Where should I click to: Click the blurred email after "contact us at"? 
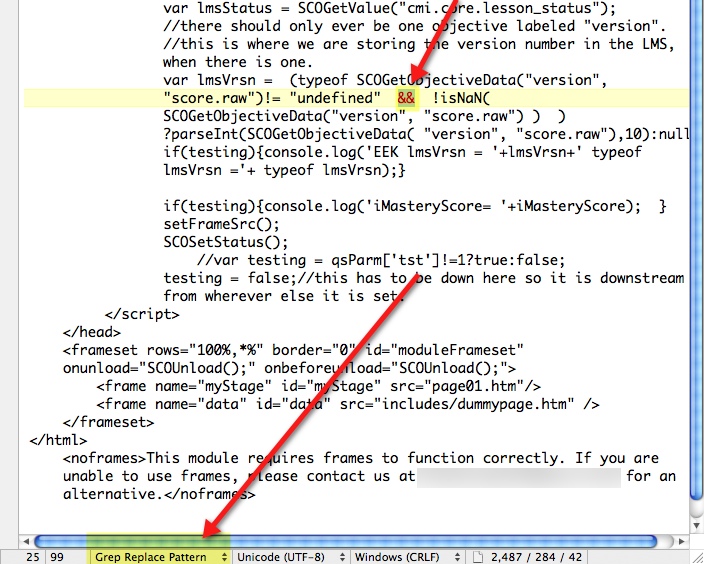[x=520, y=476]
